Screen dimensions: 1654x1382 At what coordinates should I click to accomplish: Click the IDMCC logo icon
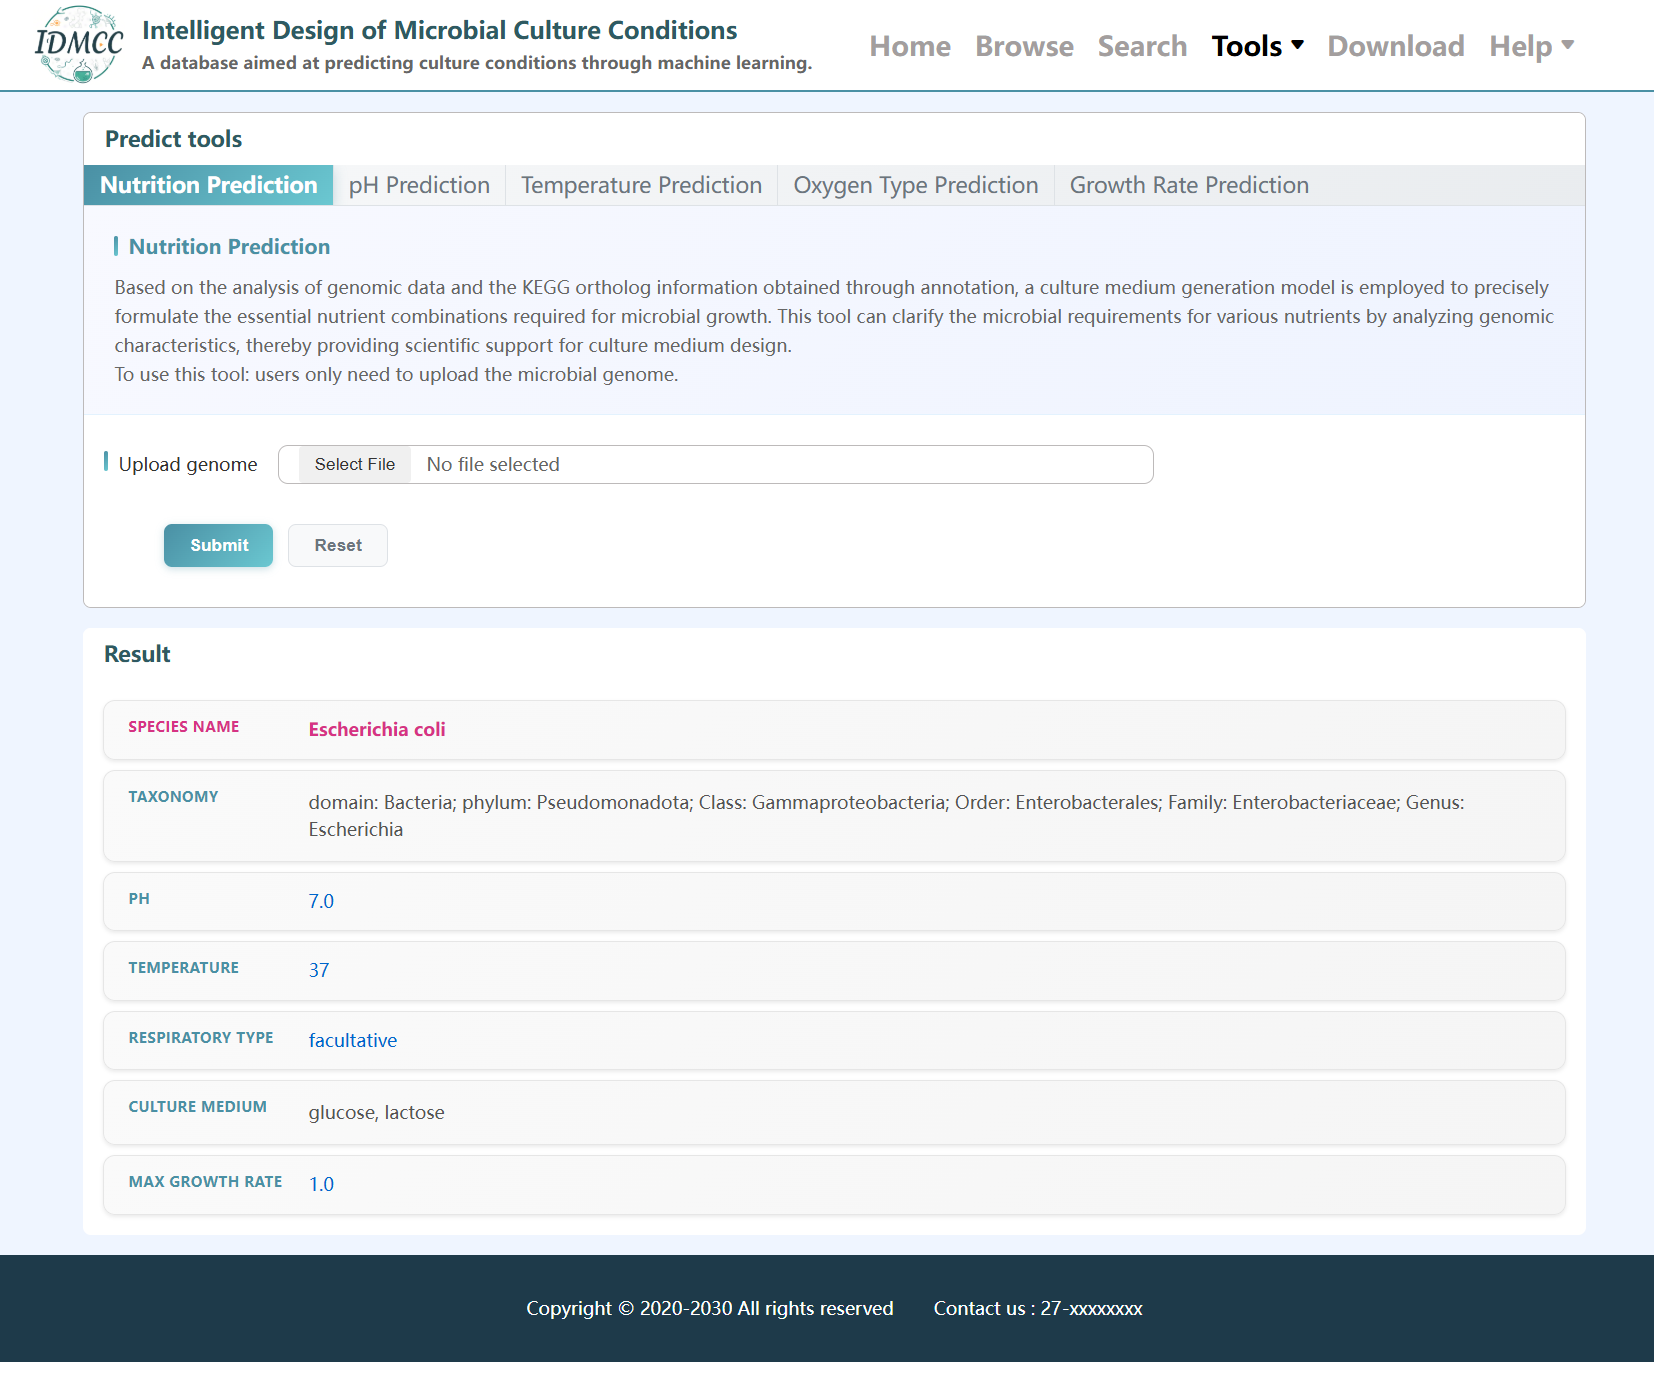[78, 45]
